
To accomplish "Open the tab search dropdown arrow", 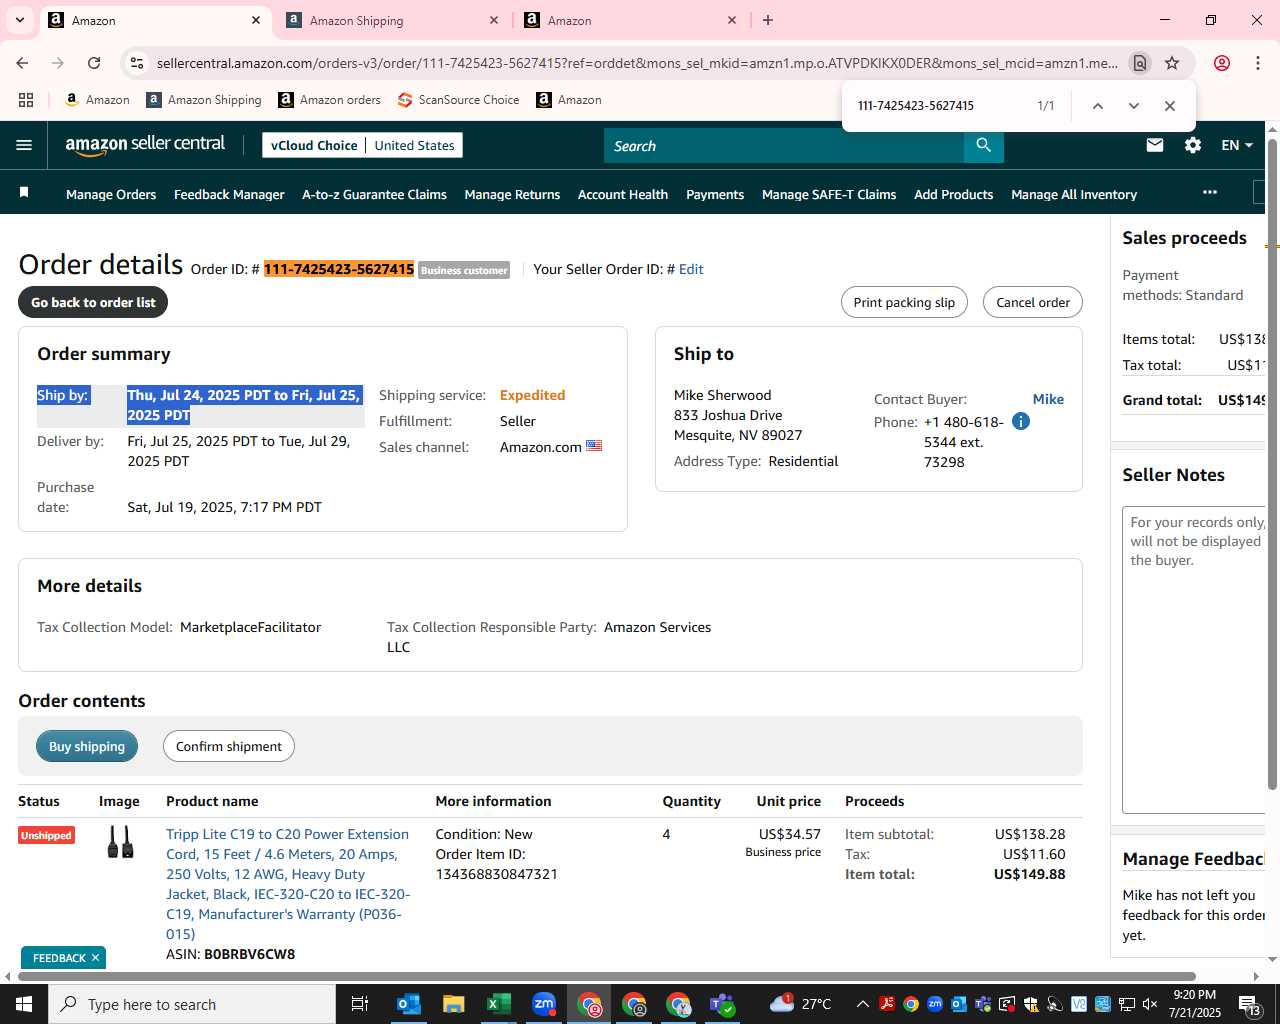I will (19, 20).
